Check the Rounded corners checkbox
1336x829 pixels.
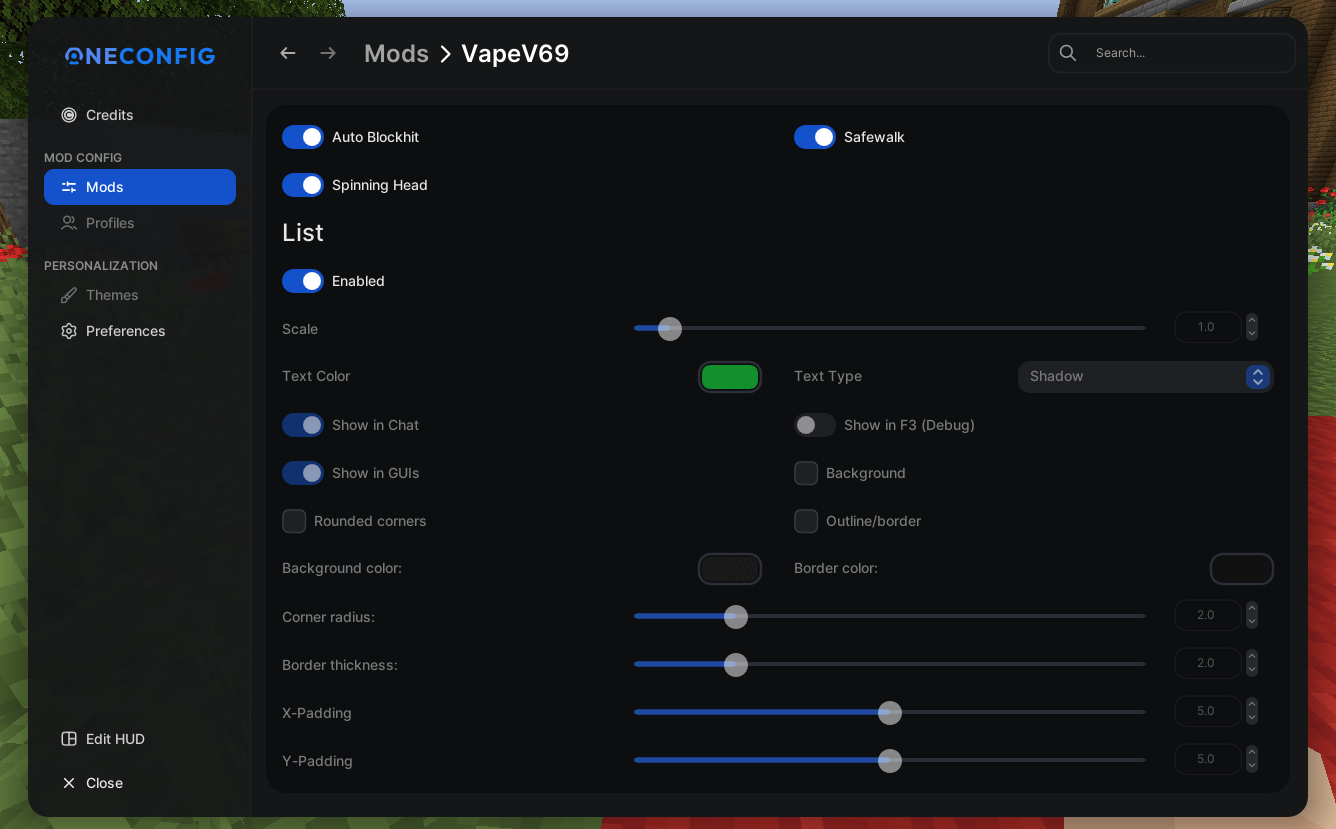pyautogui.click(x=294, y=521)
